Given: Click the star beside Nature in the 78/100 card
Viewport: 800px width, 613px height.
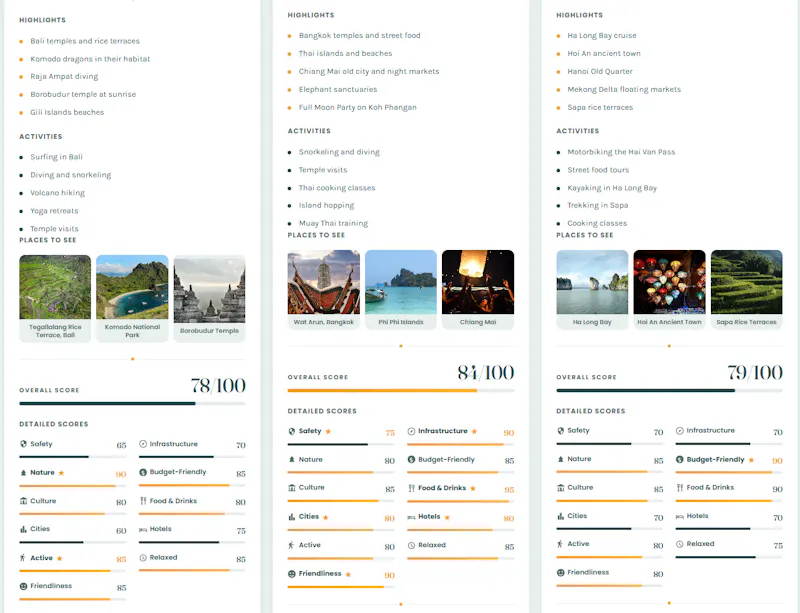Looking at the screenshot, I should [61, 473].
